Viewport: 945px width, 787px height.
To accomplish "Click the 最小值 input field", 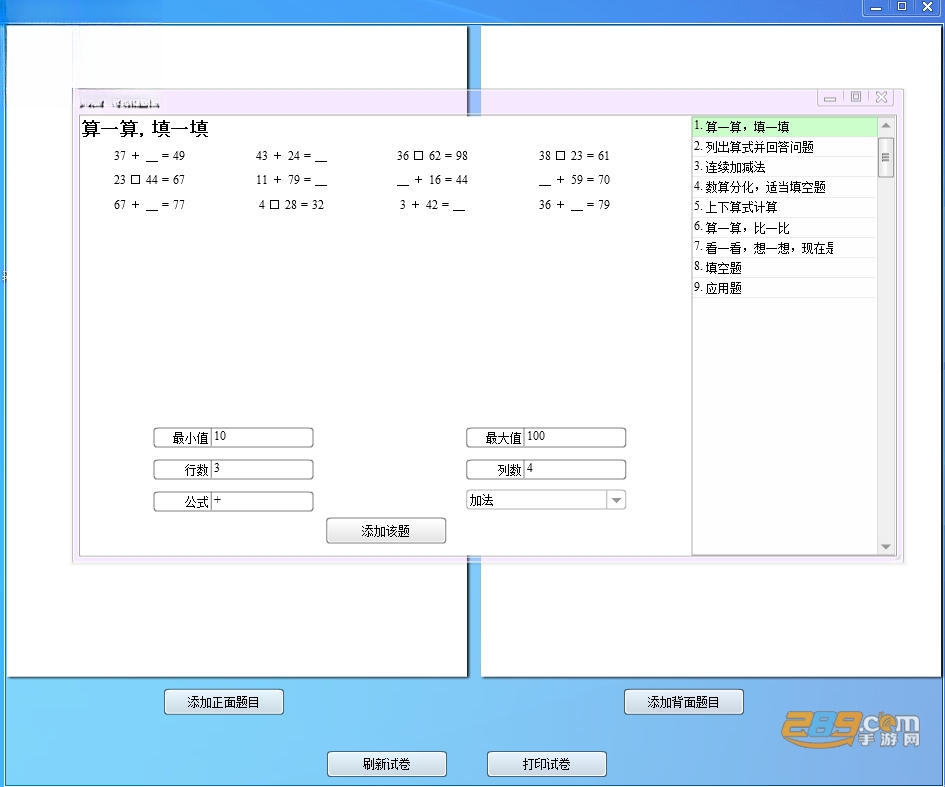I will (262, 437).
